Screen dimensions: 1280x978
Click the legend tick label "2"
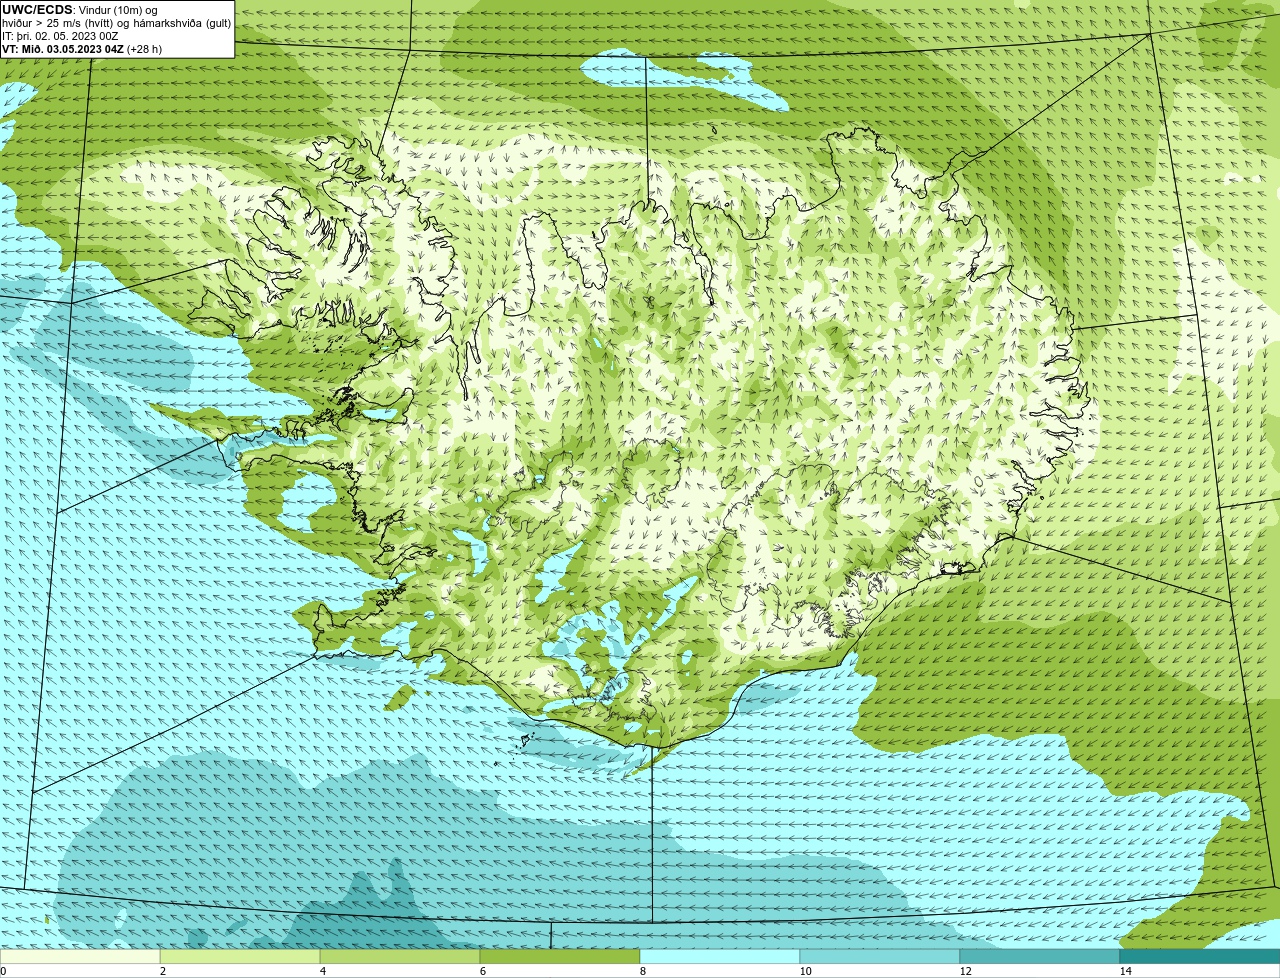pyautogui.click(x=162, y=971)
